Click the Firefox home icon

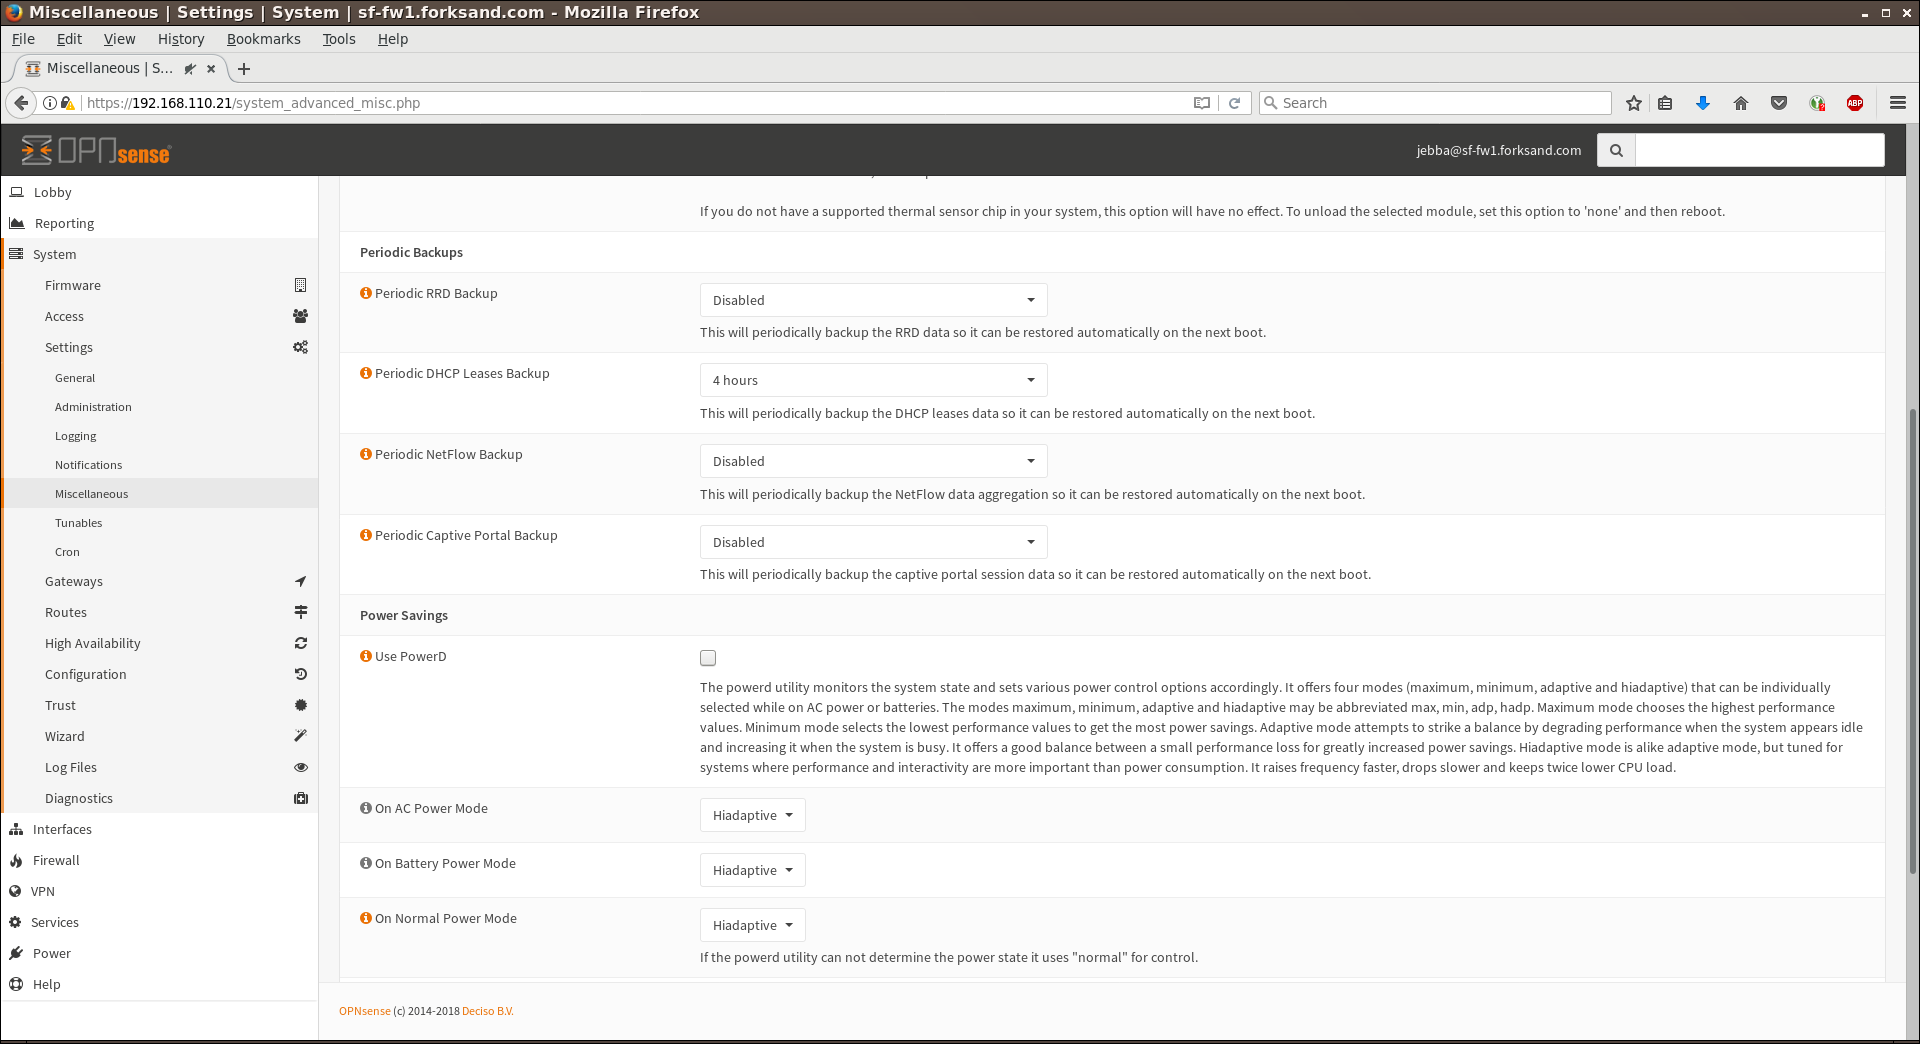click(1741, 103)
